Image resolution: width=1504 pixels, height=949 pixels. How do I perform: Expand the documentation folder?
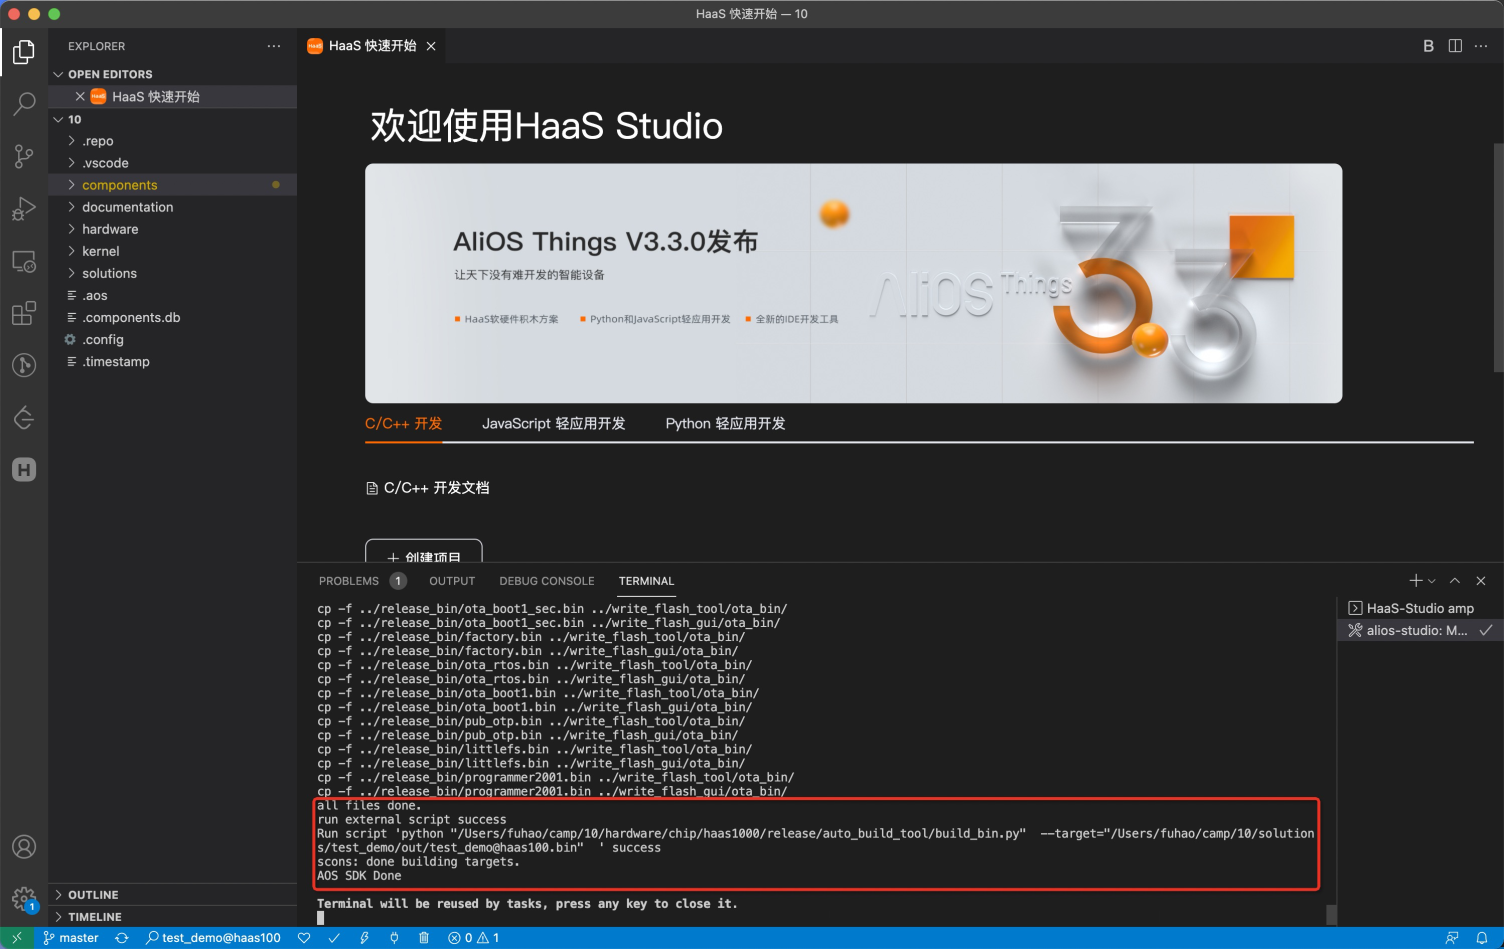(x=173, y=207)
